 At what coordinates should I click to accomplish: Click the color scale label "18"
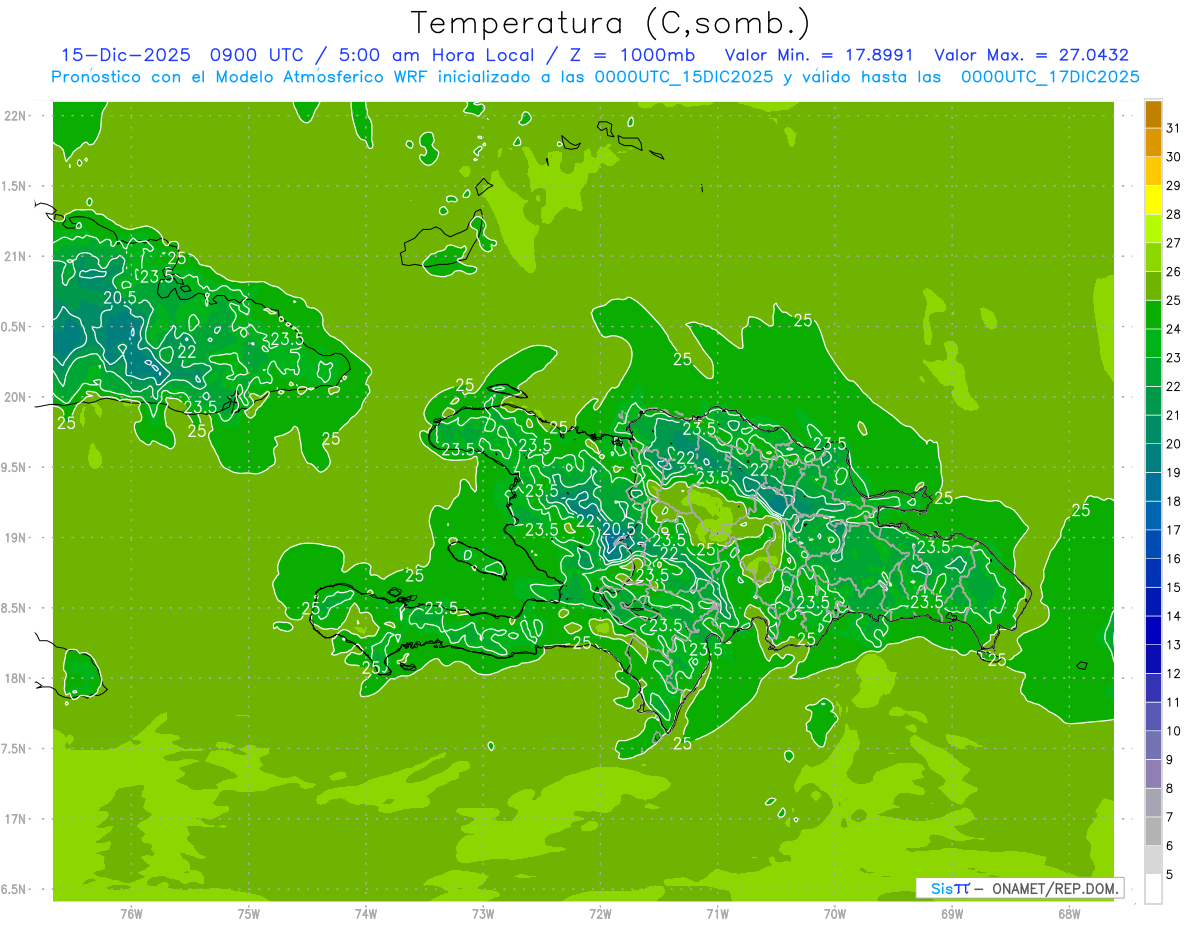coord(1173,501)
